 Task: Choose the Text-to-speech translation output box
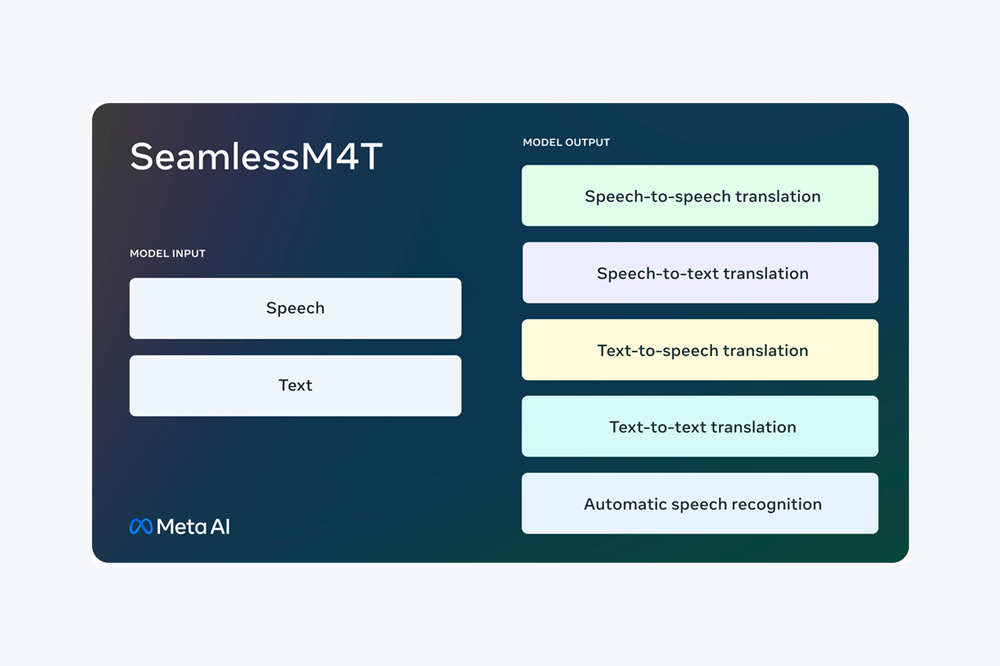pyautogui.click(x=700, y=350)
